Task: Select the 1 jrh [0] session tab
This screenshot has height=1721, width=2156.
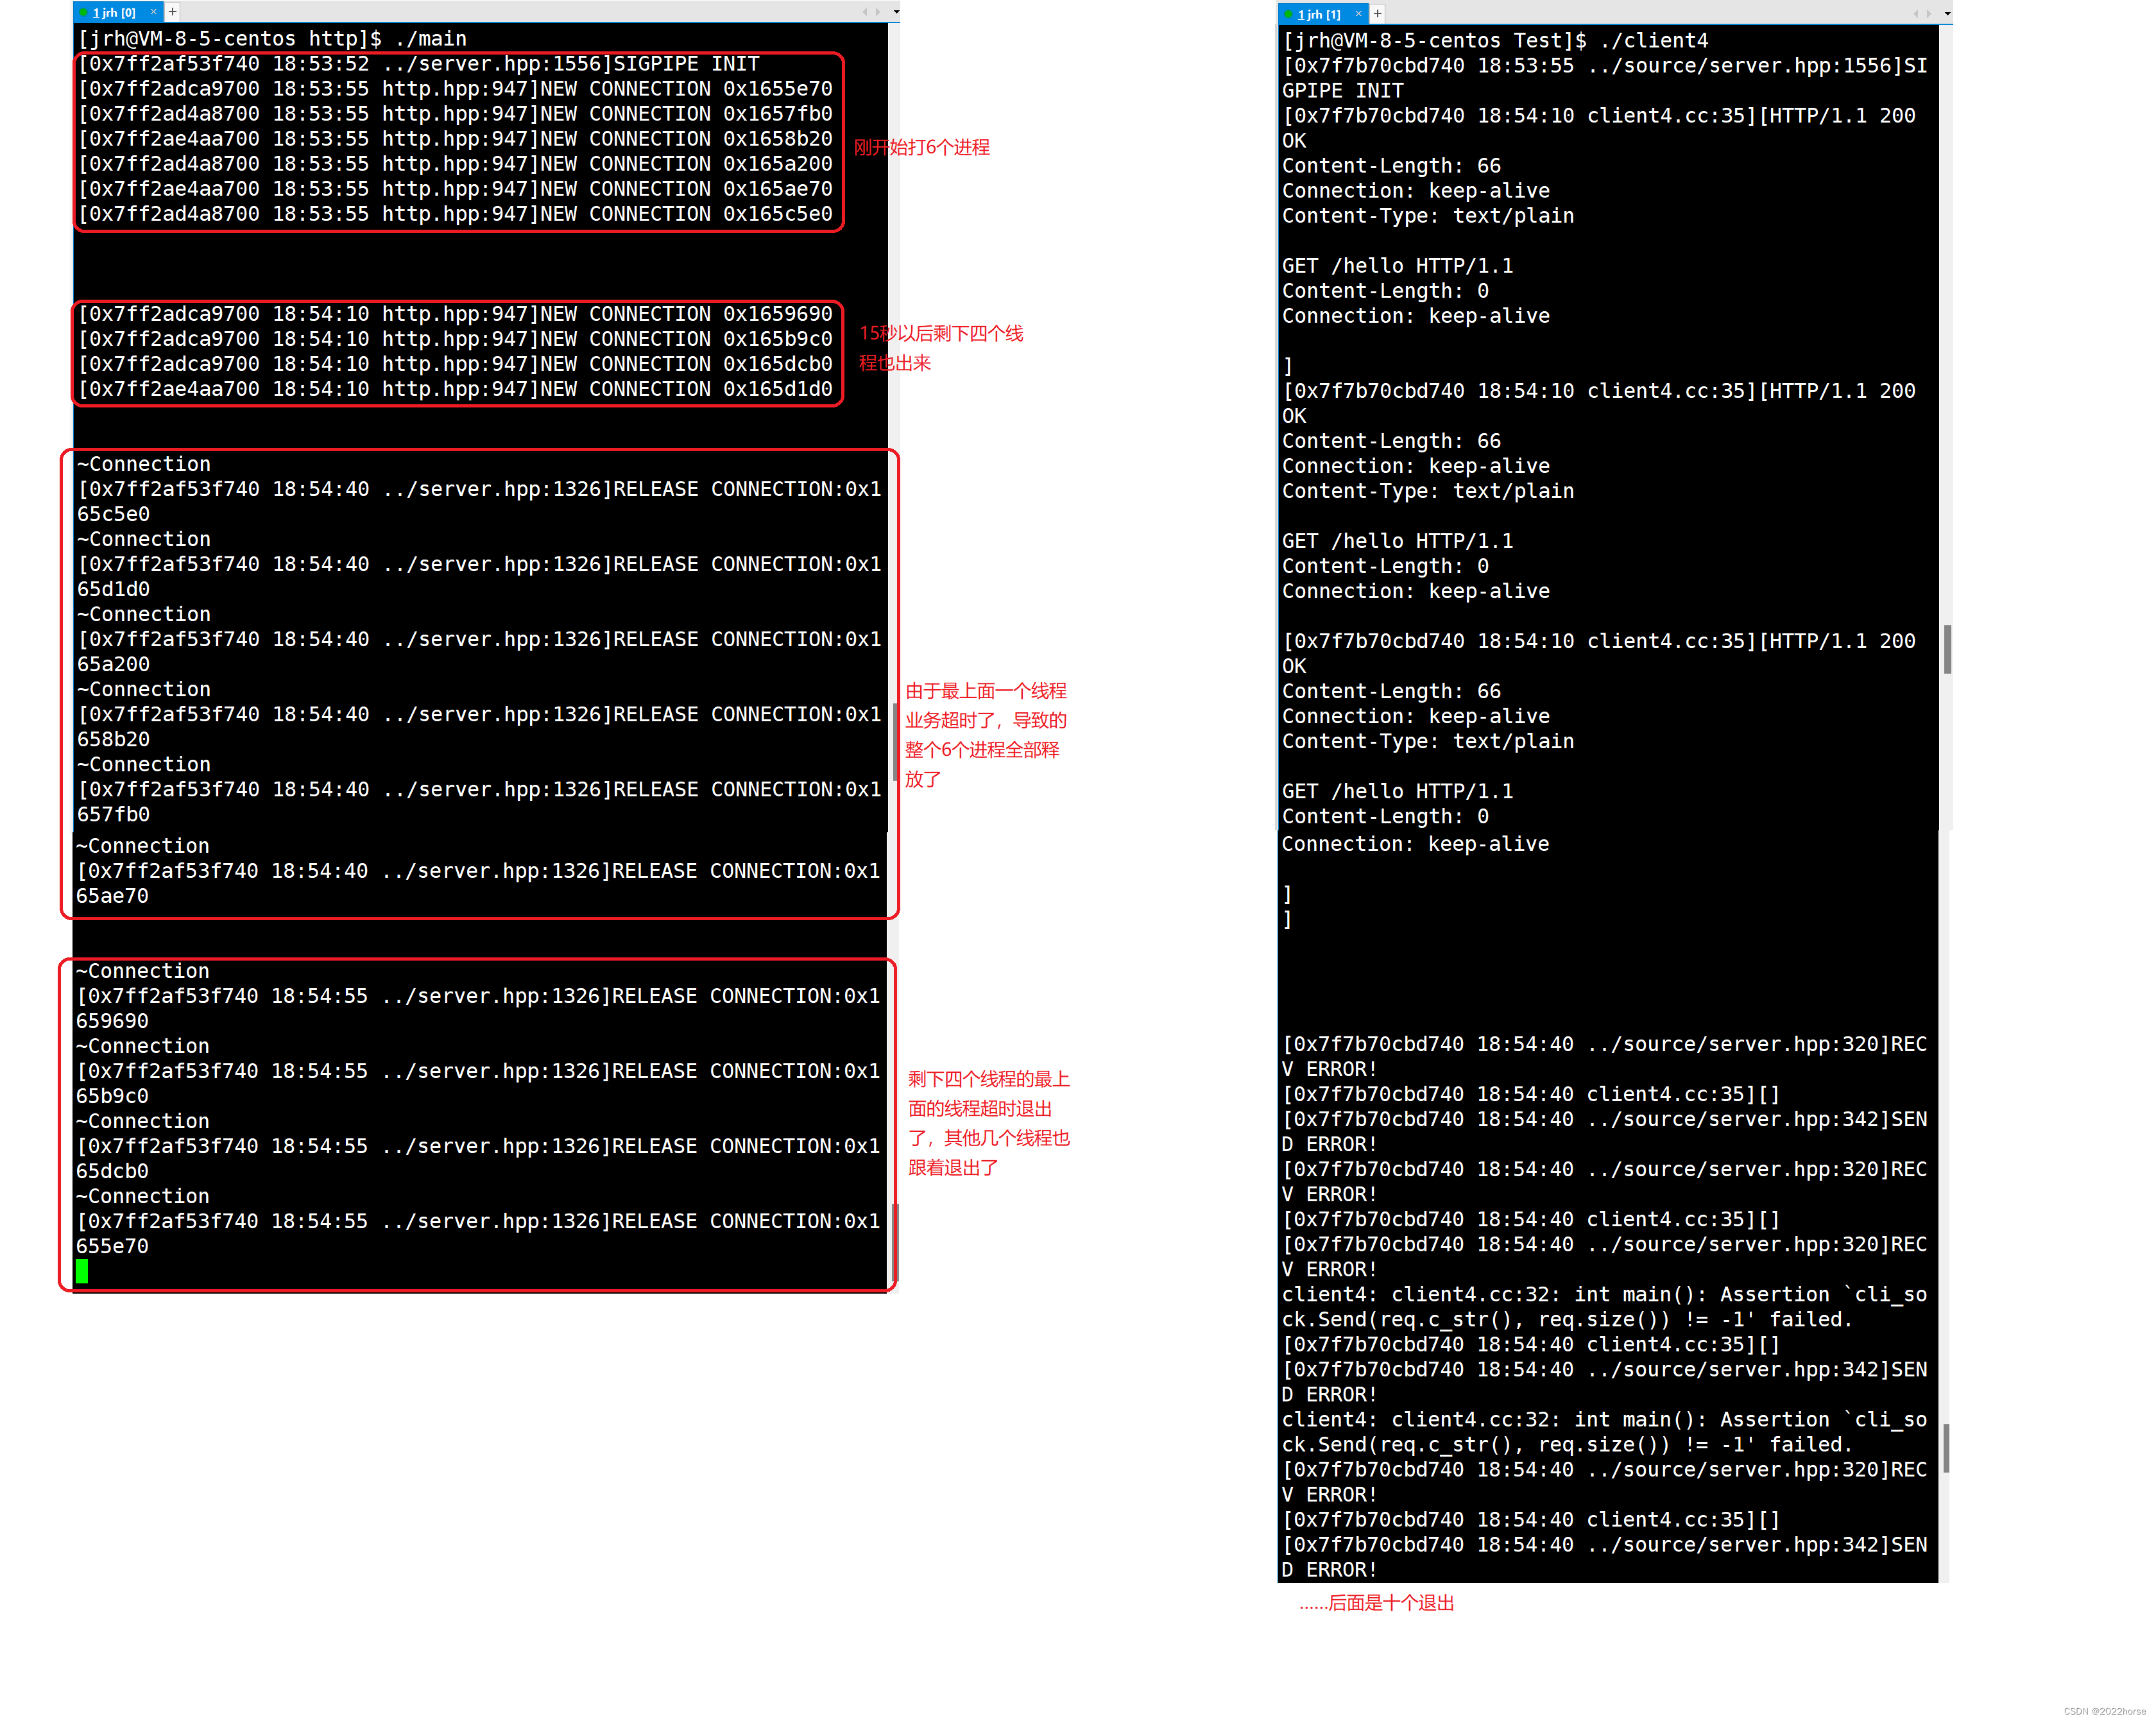Action: 114,12
